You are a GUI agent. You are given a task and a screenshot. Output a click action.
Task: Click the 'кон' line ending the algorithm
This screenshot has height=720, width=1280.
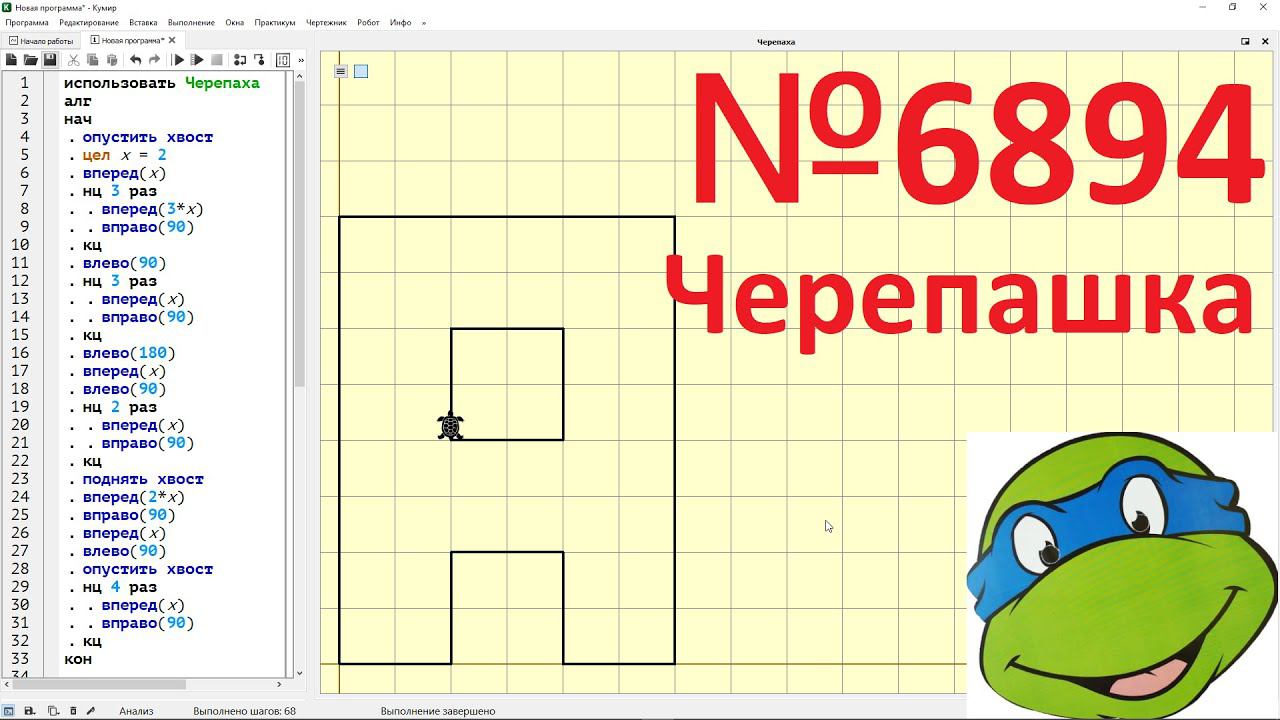[78, 659]
